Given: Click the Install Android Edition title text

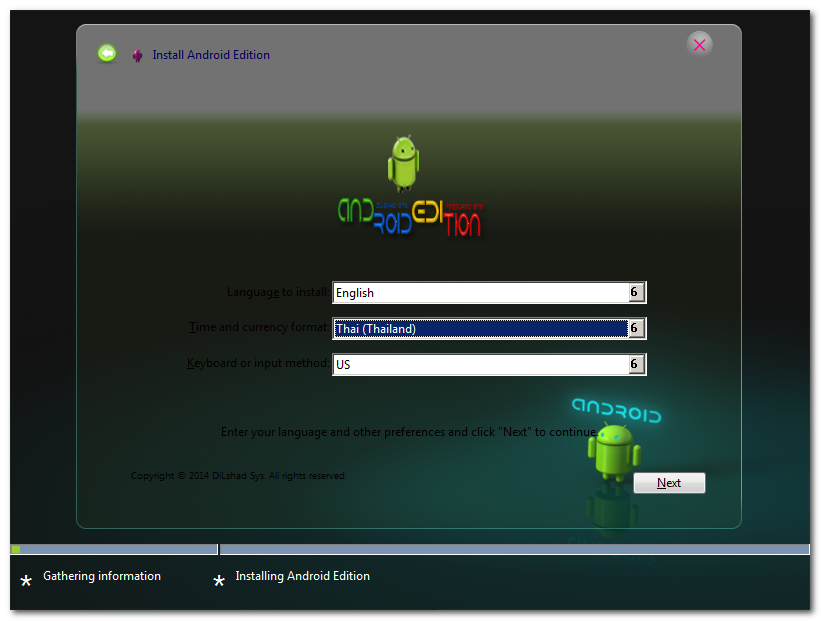Looking at the screenshot, I should [x=211, y=55].
